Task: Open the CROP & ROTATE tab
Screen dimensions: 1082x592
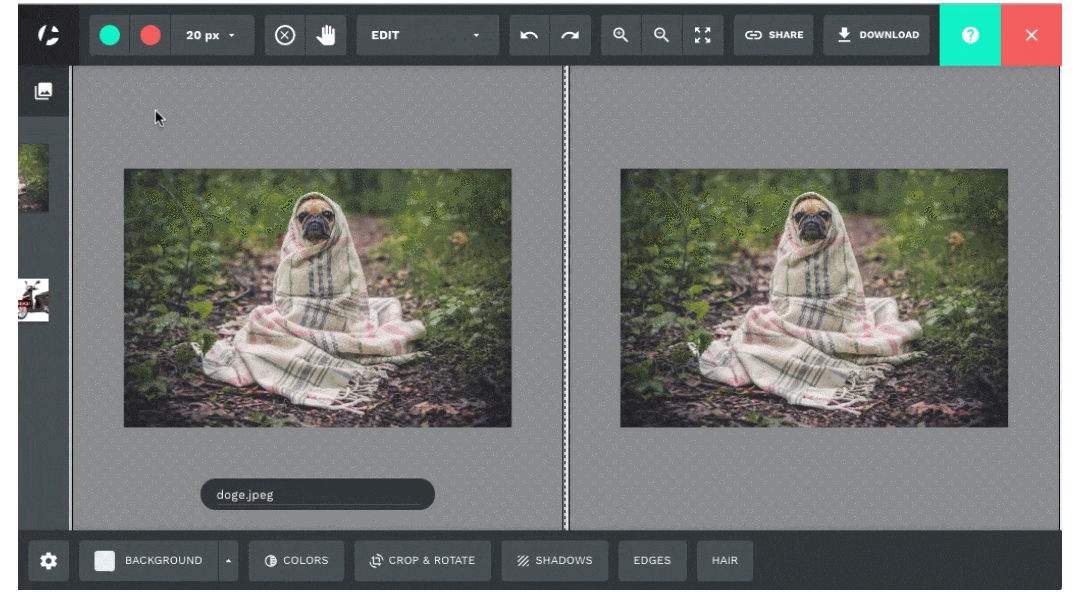Action: point(422,561)
